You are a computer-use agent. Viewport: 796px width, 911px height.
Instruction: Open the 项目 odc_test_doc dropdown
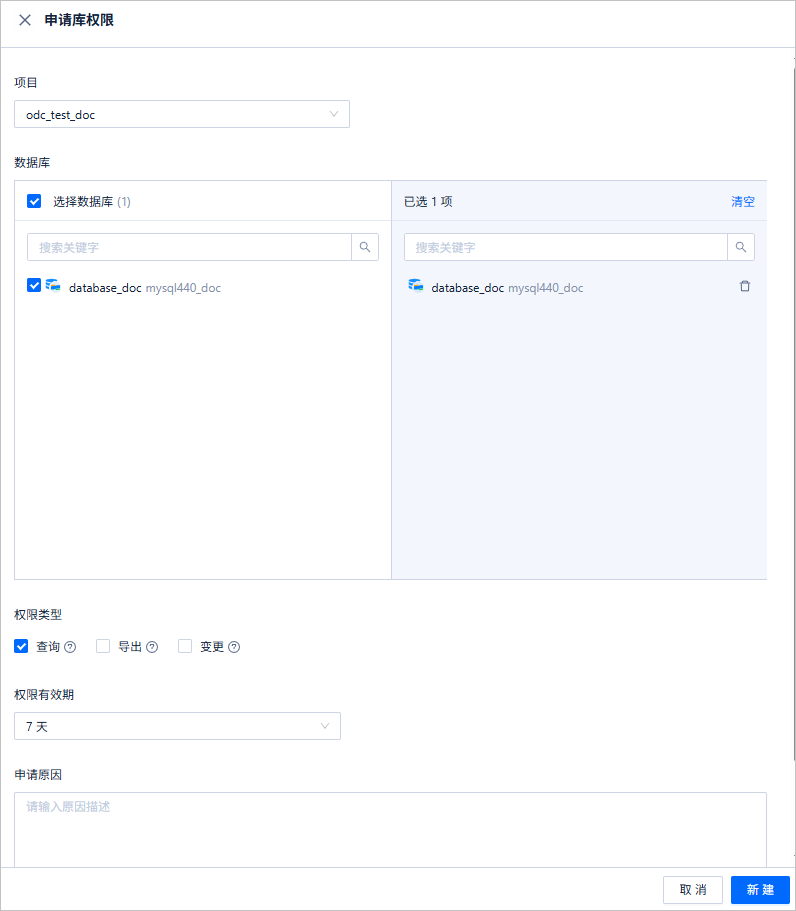tap(182, 114)
